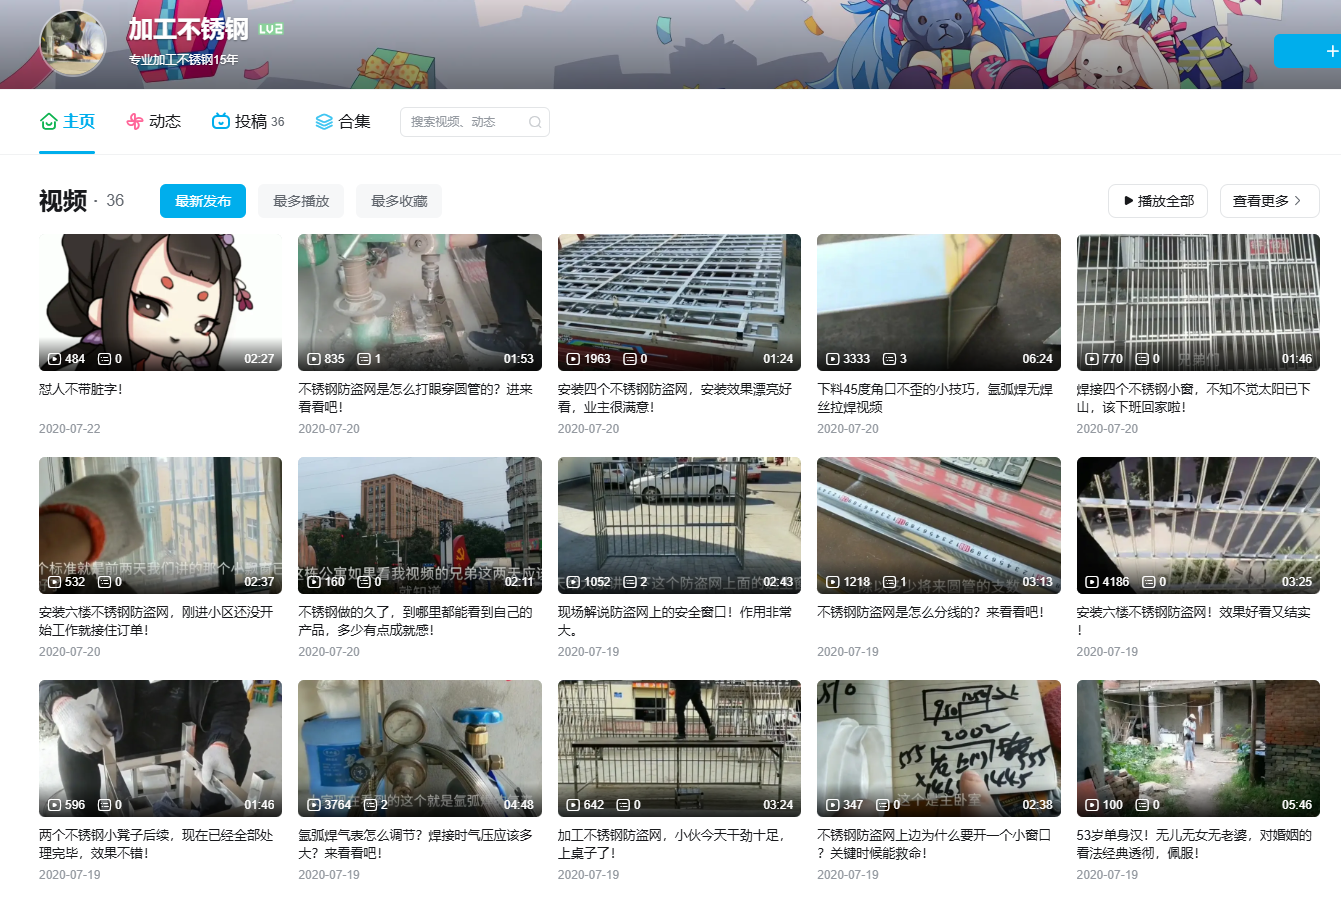1341x898 pixels.
Task: Click the LV2 level badge
Action: 271,29
